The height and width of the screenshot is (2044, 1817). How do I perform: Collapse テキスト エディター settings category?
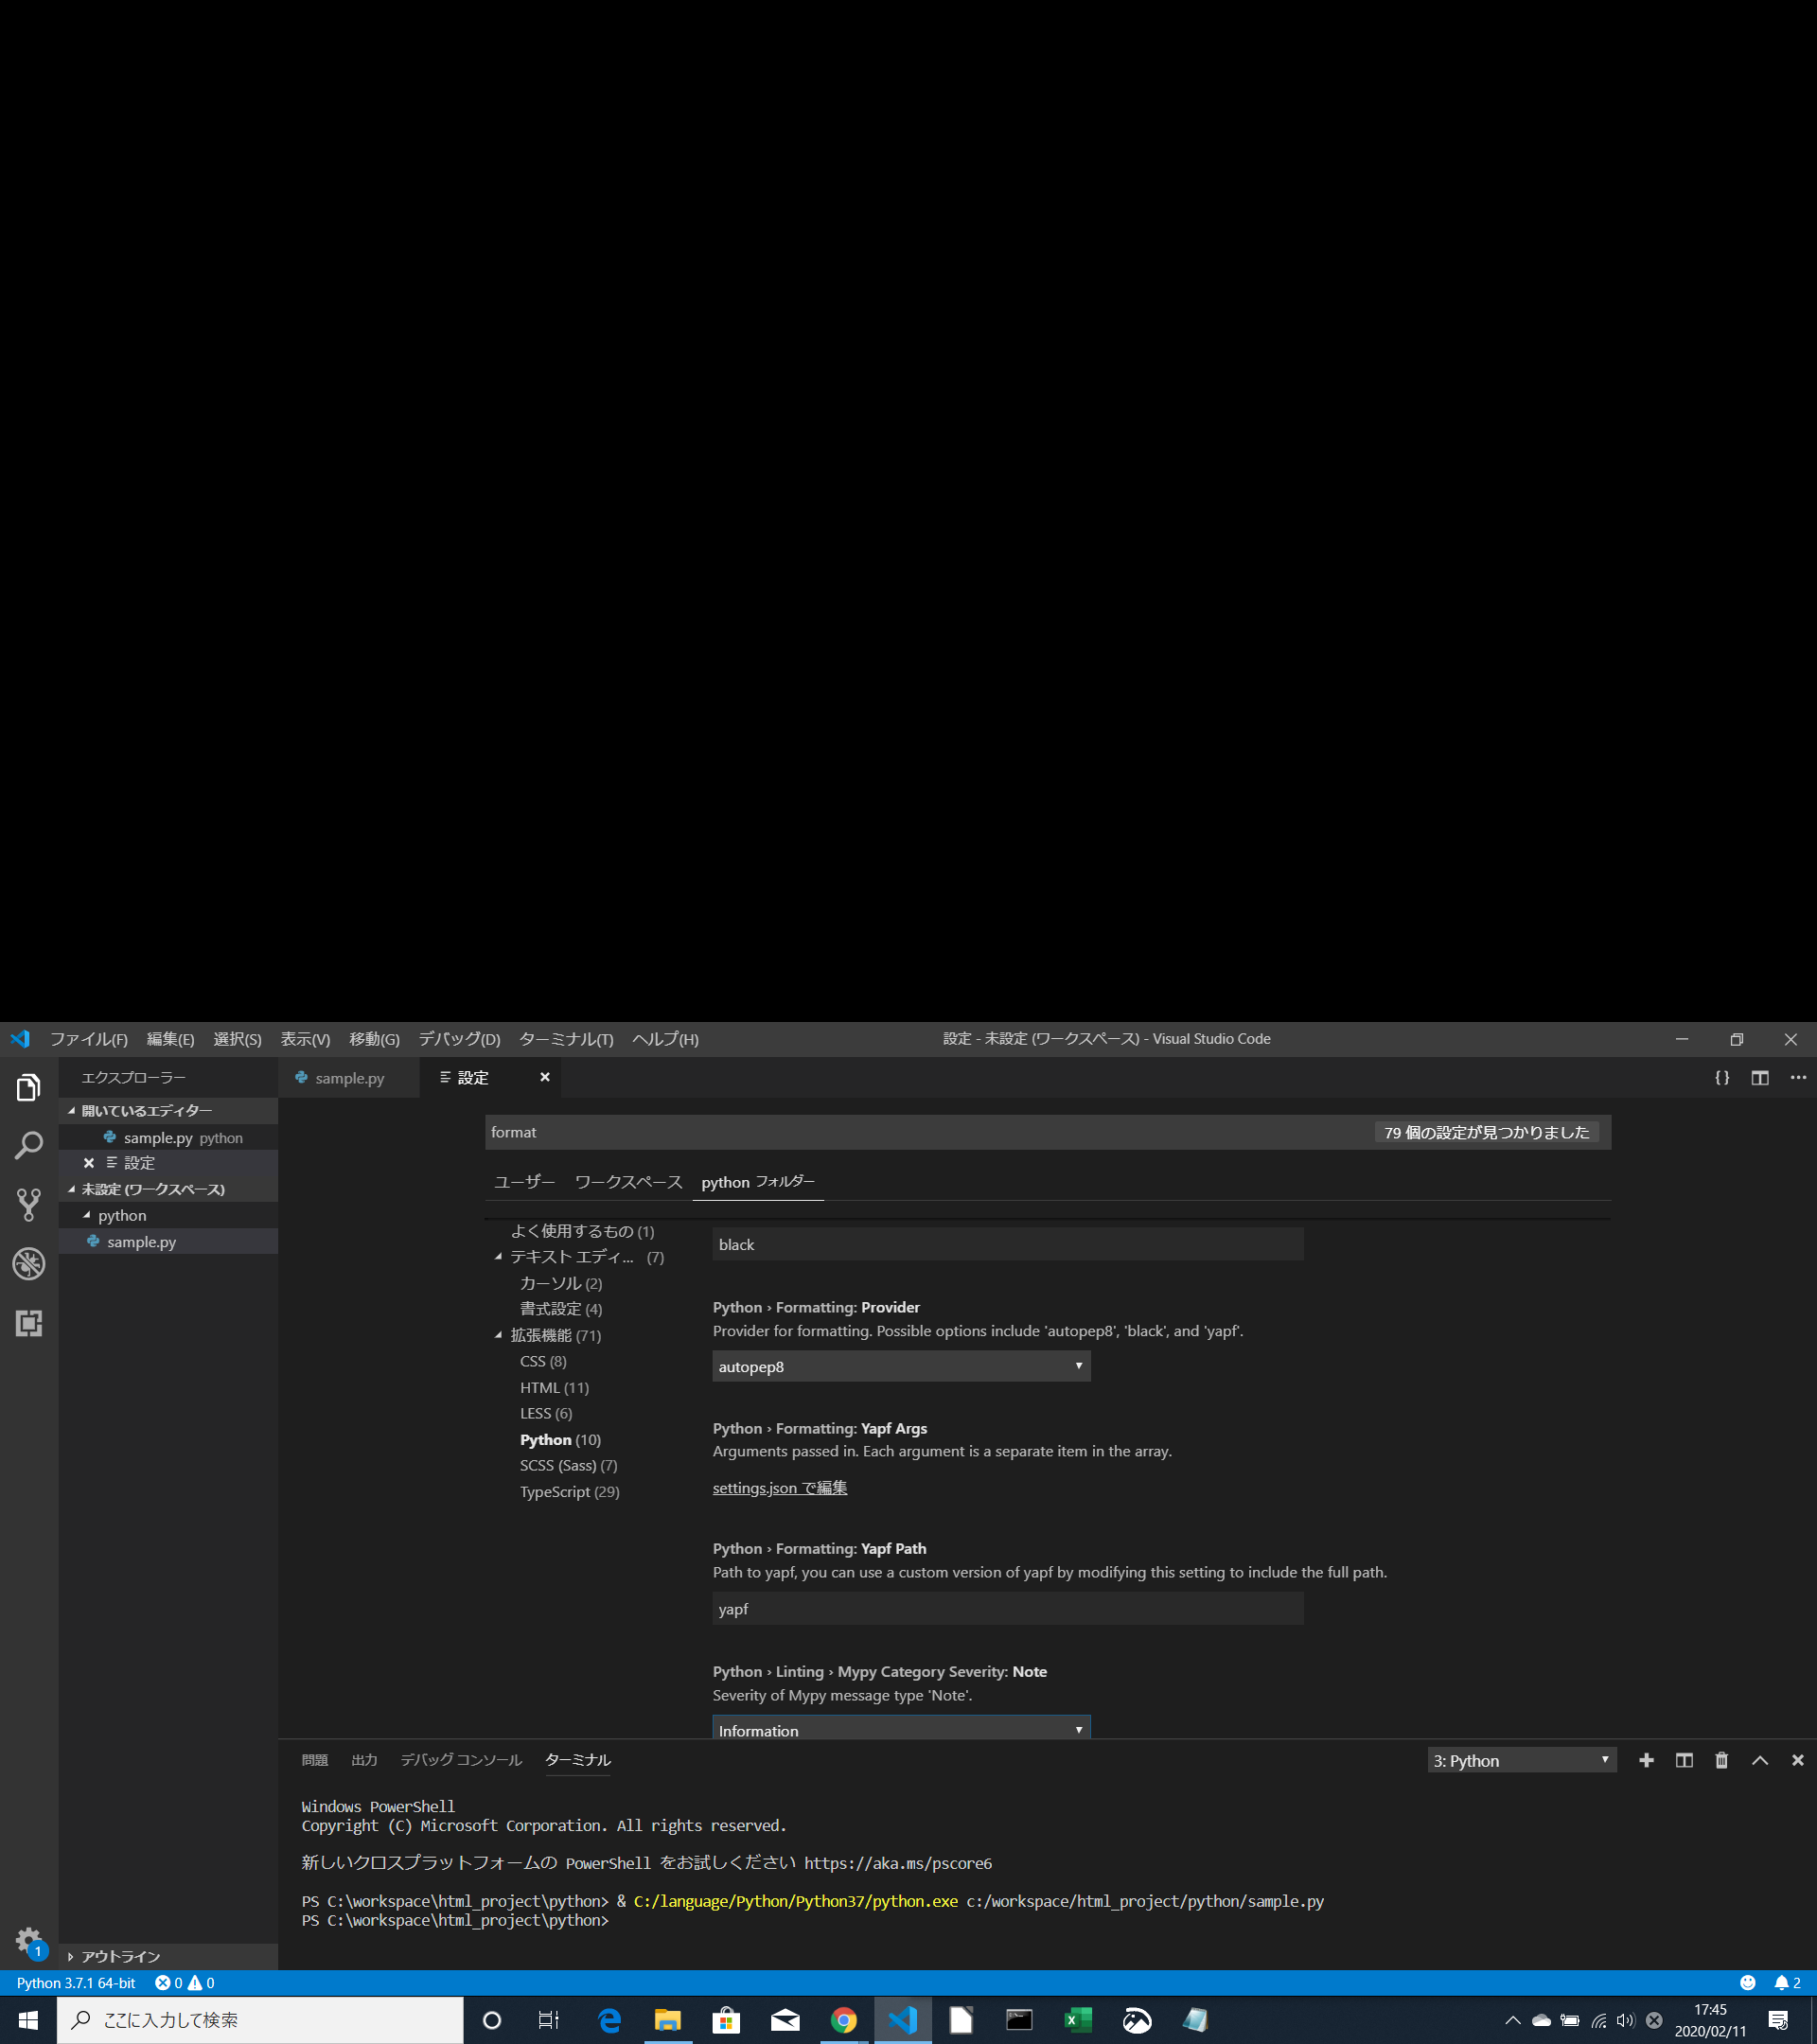[498, 1257]
